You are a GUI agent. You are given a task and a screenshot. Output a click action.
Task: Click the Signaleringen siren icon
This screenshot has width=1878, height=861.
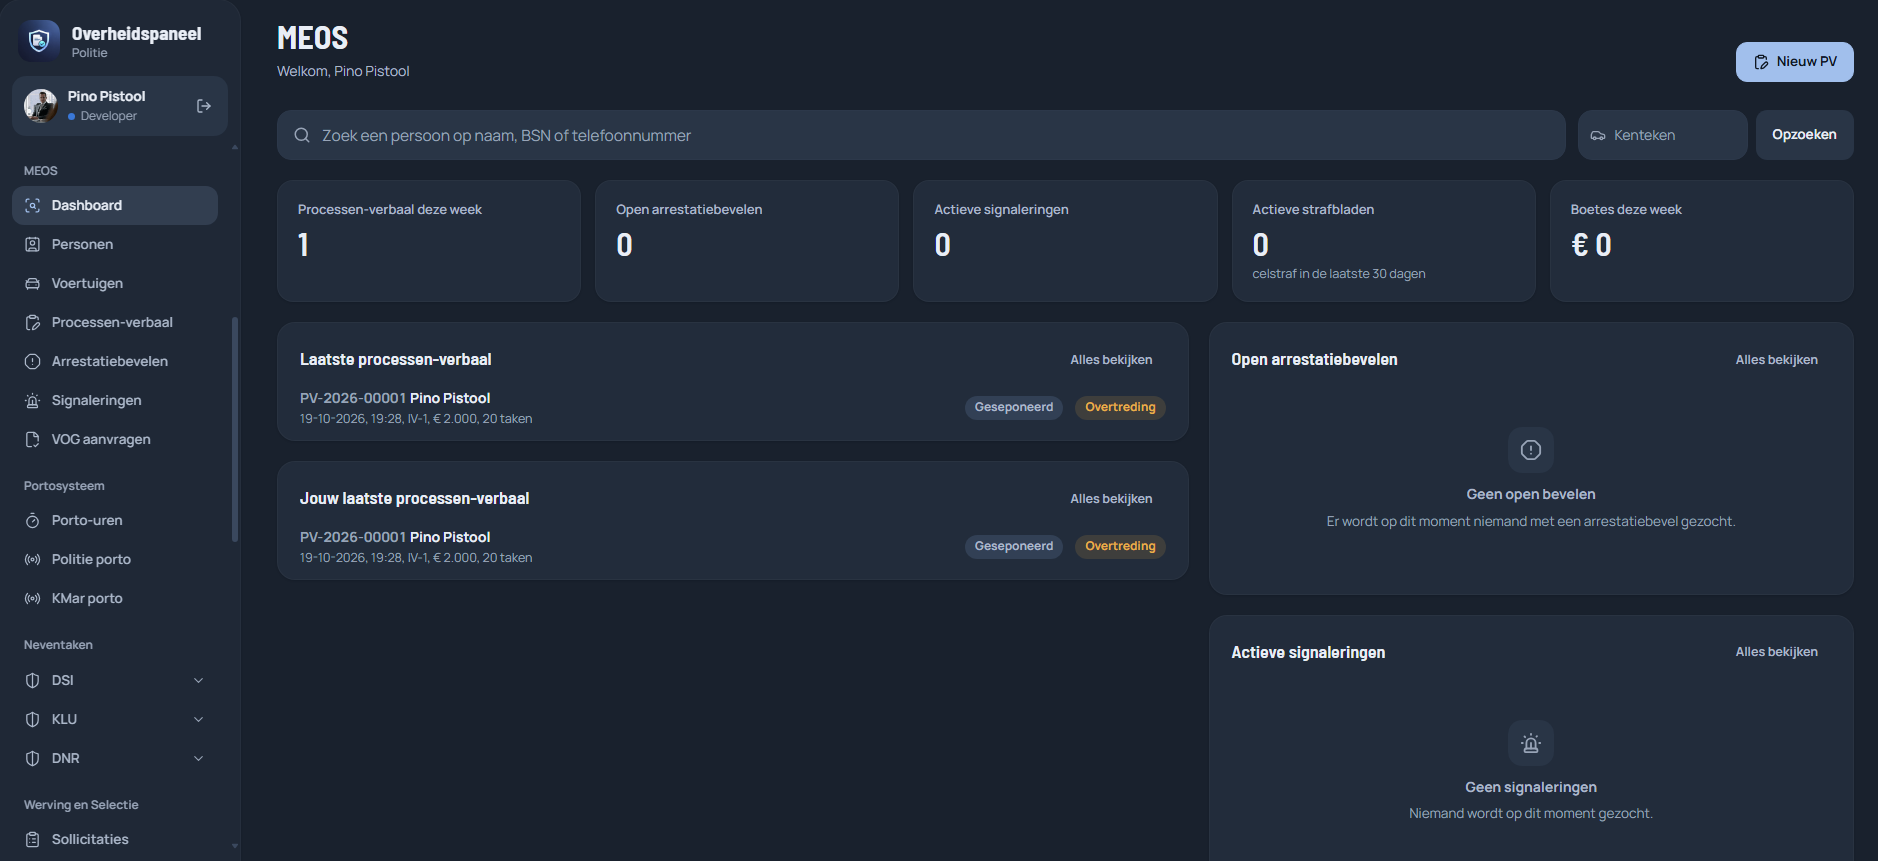tap(33, 400)
